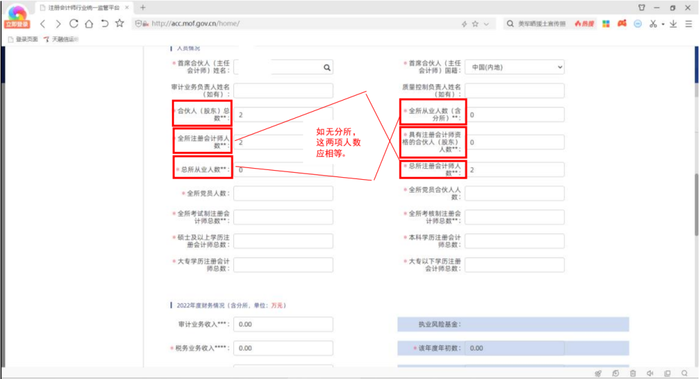Click the 全所党员合伙人人数 input field
The width and height of the screenshot is (700, 379).
515,193
